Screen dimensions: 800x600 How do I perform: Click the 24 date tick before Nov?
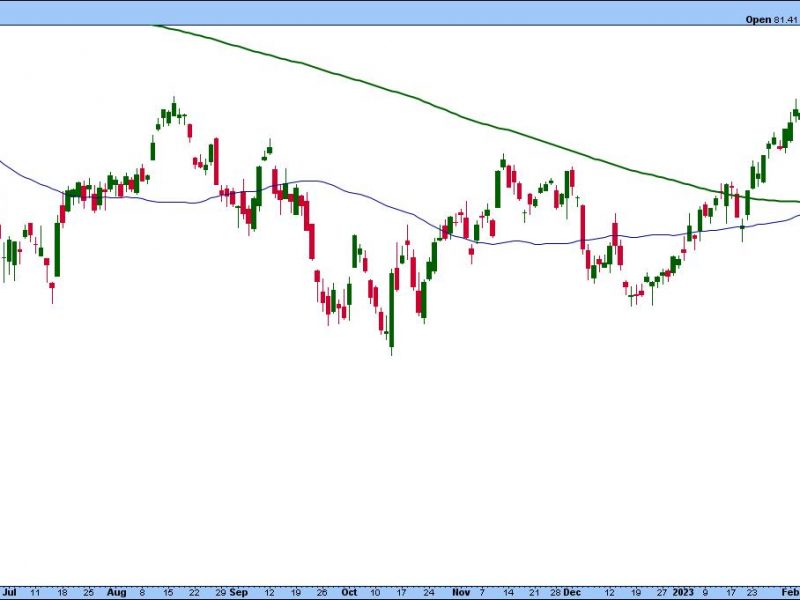(x=429, y=592)
